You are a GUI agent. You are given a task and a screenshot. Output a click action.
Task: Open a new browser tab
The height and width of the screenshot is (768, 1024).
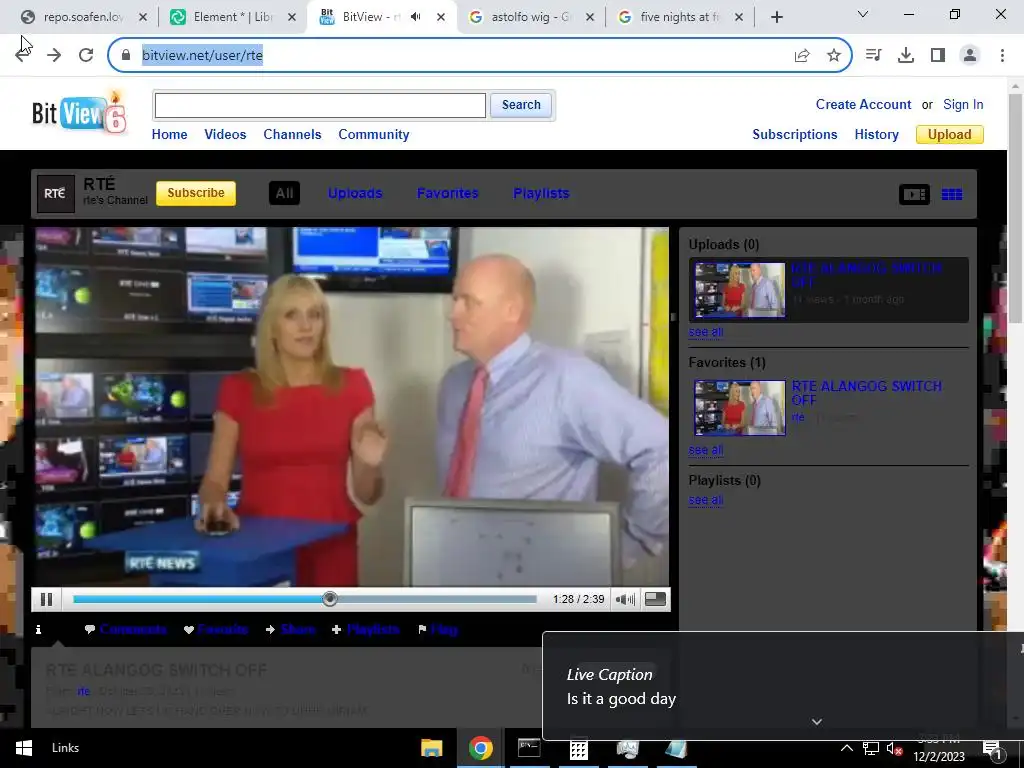(776, 17)
